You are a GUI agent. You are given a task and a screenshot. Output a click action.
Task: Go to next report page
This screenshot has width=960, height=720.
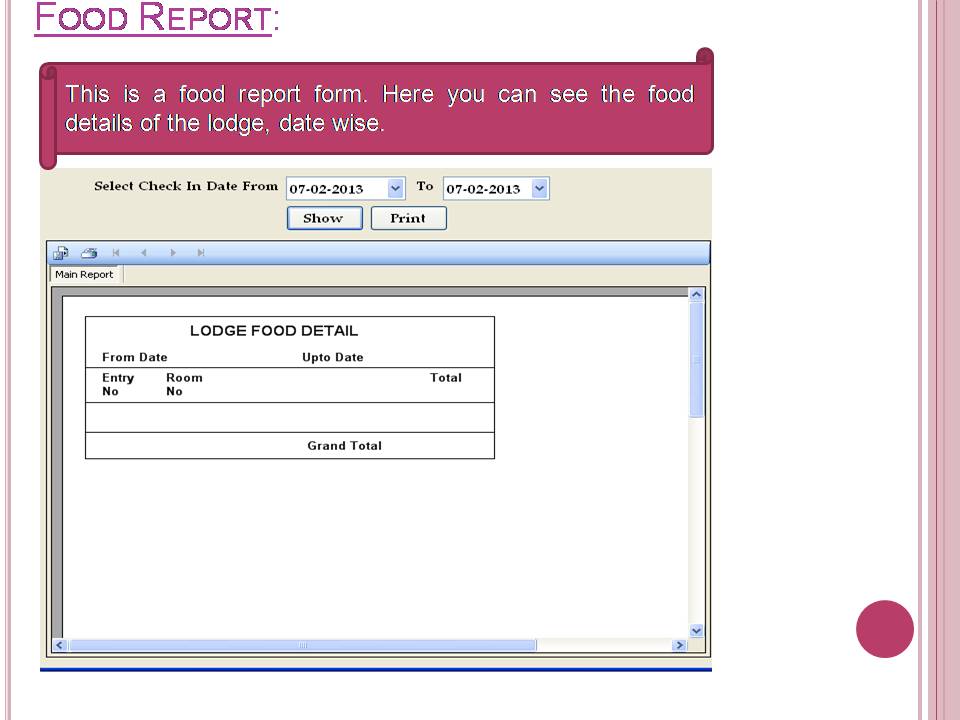click(173, 253)
